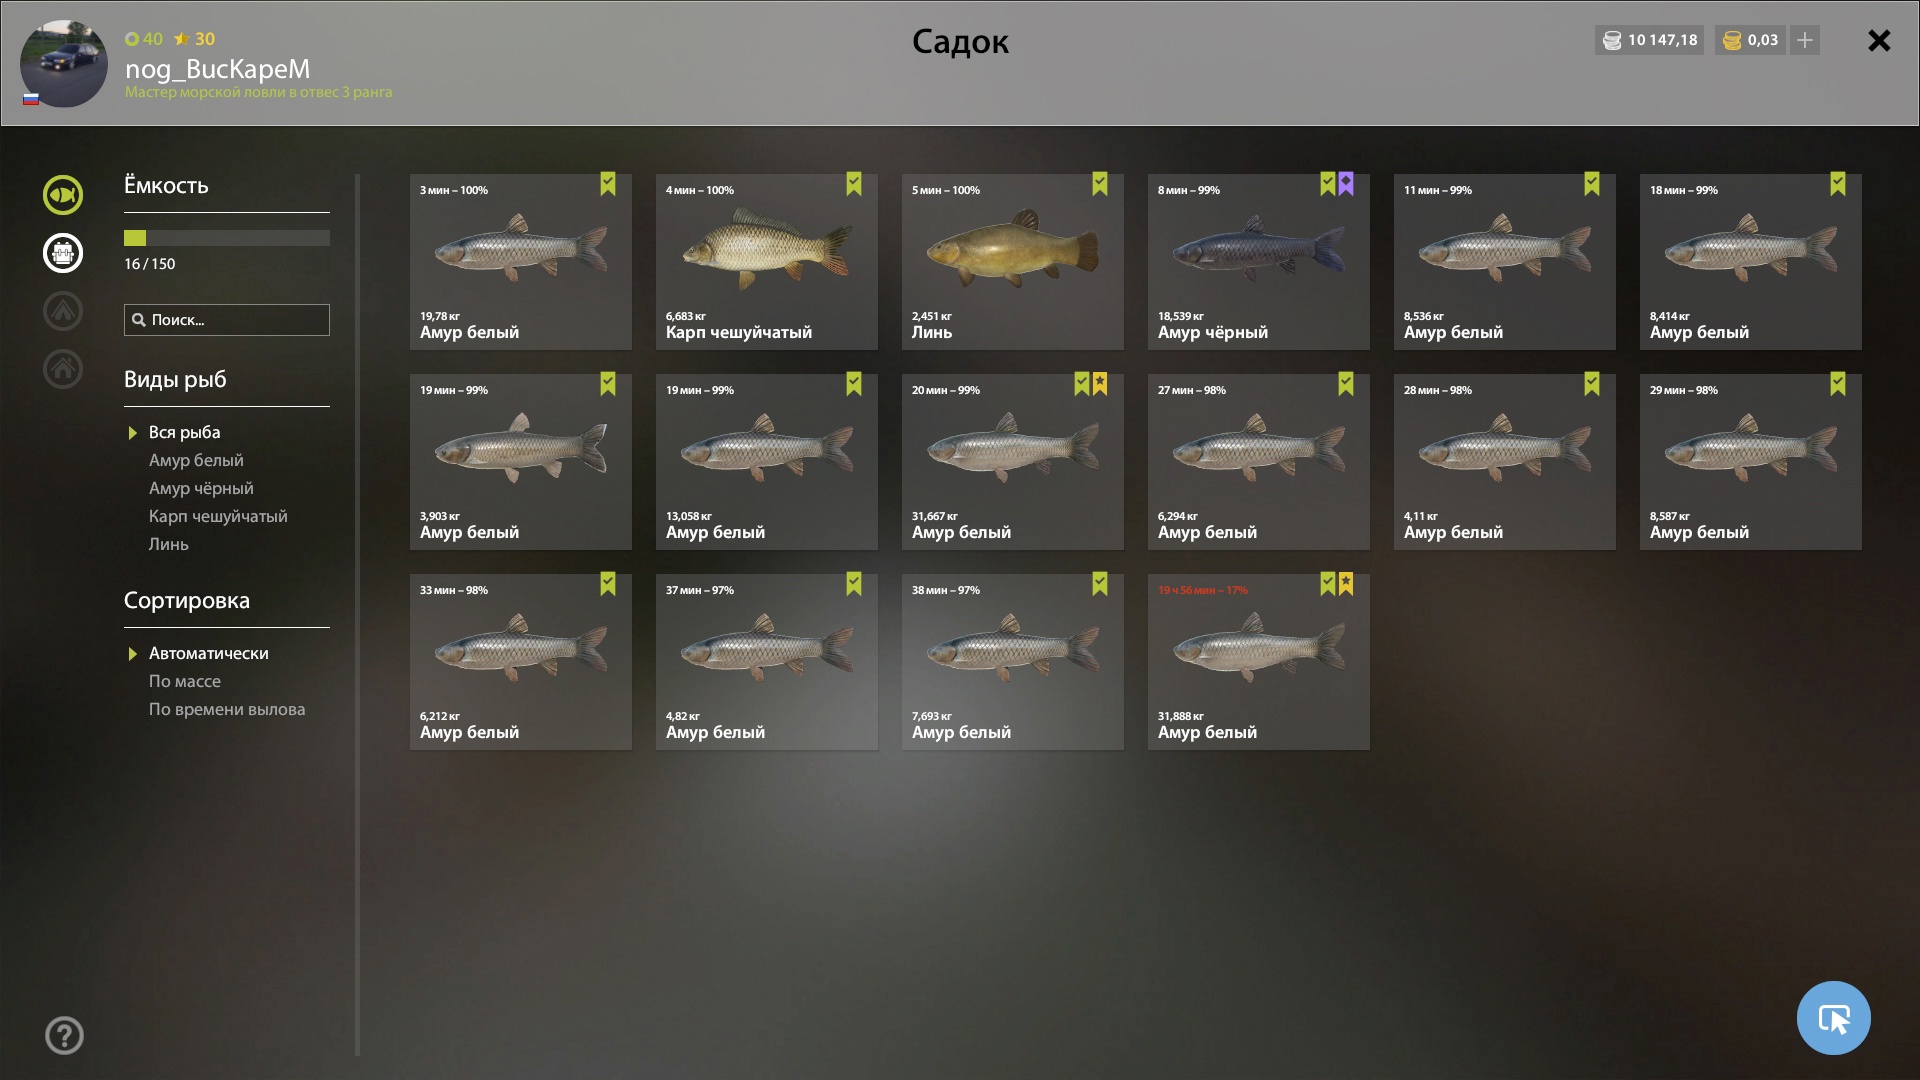Filter fish list by Амур чёрный
The height and width of the screenshot is (1080, 1920).
pyautogui.click(x=201, y=488)
